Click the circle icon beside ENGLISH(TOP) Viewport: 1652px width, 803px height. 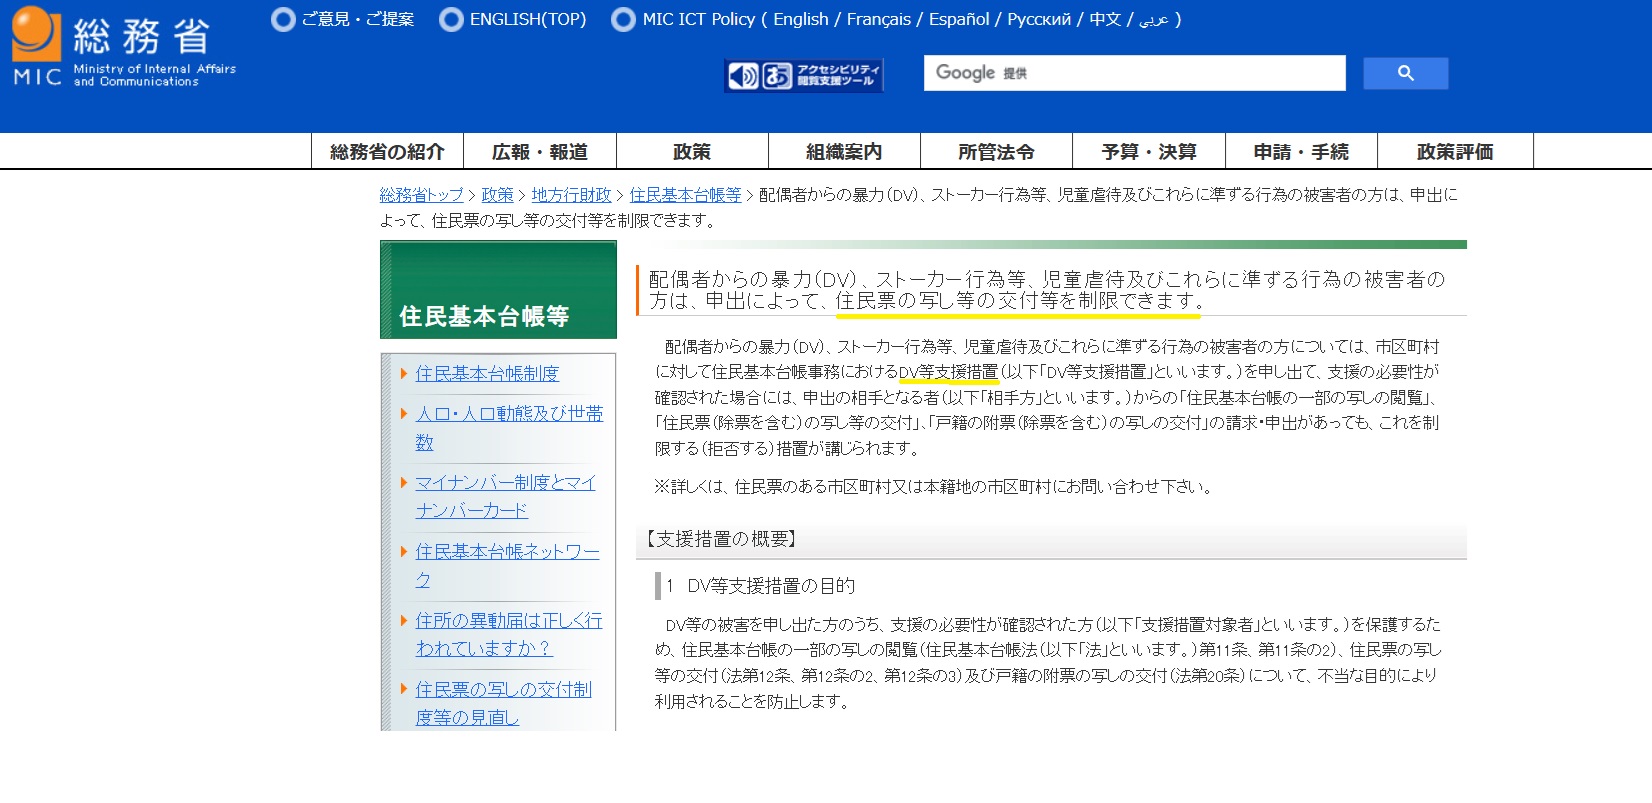(x=451, y=19)
